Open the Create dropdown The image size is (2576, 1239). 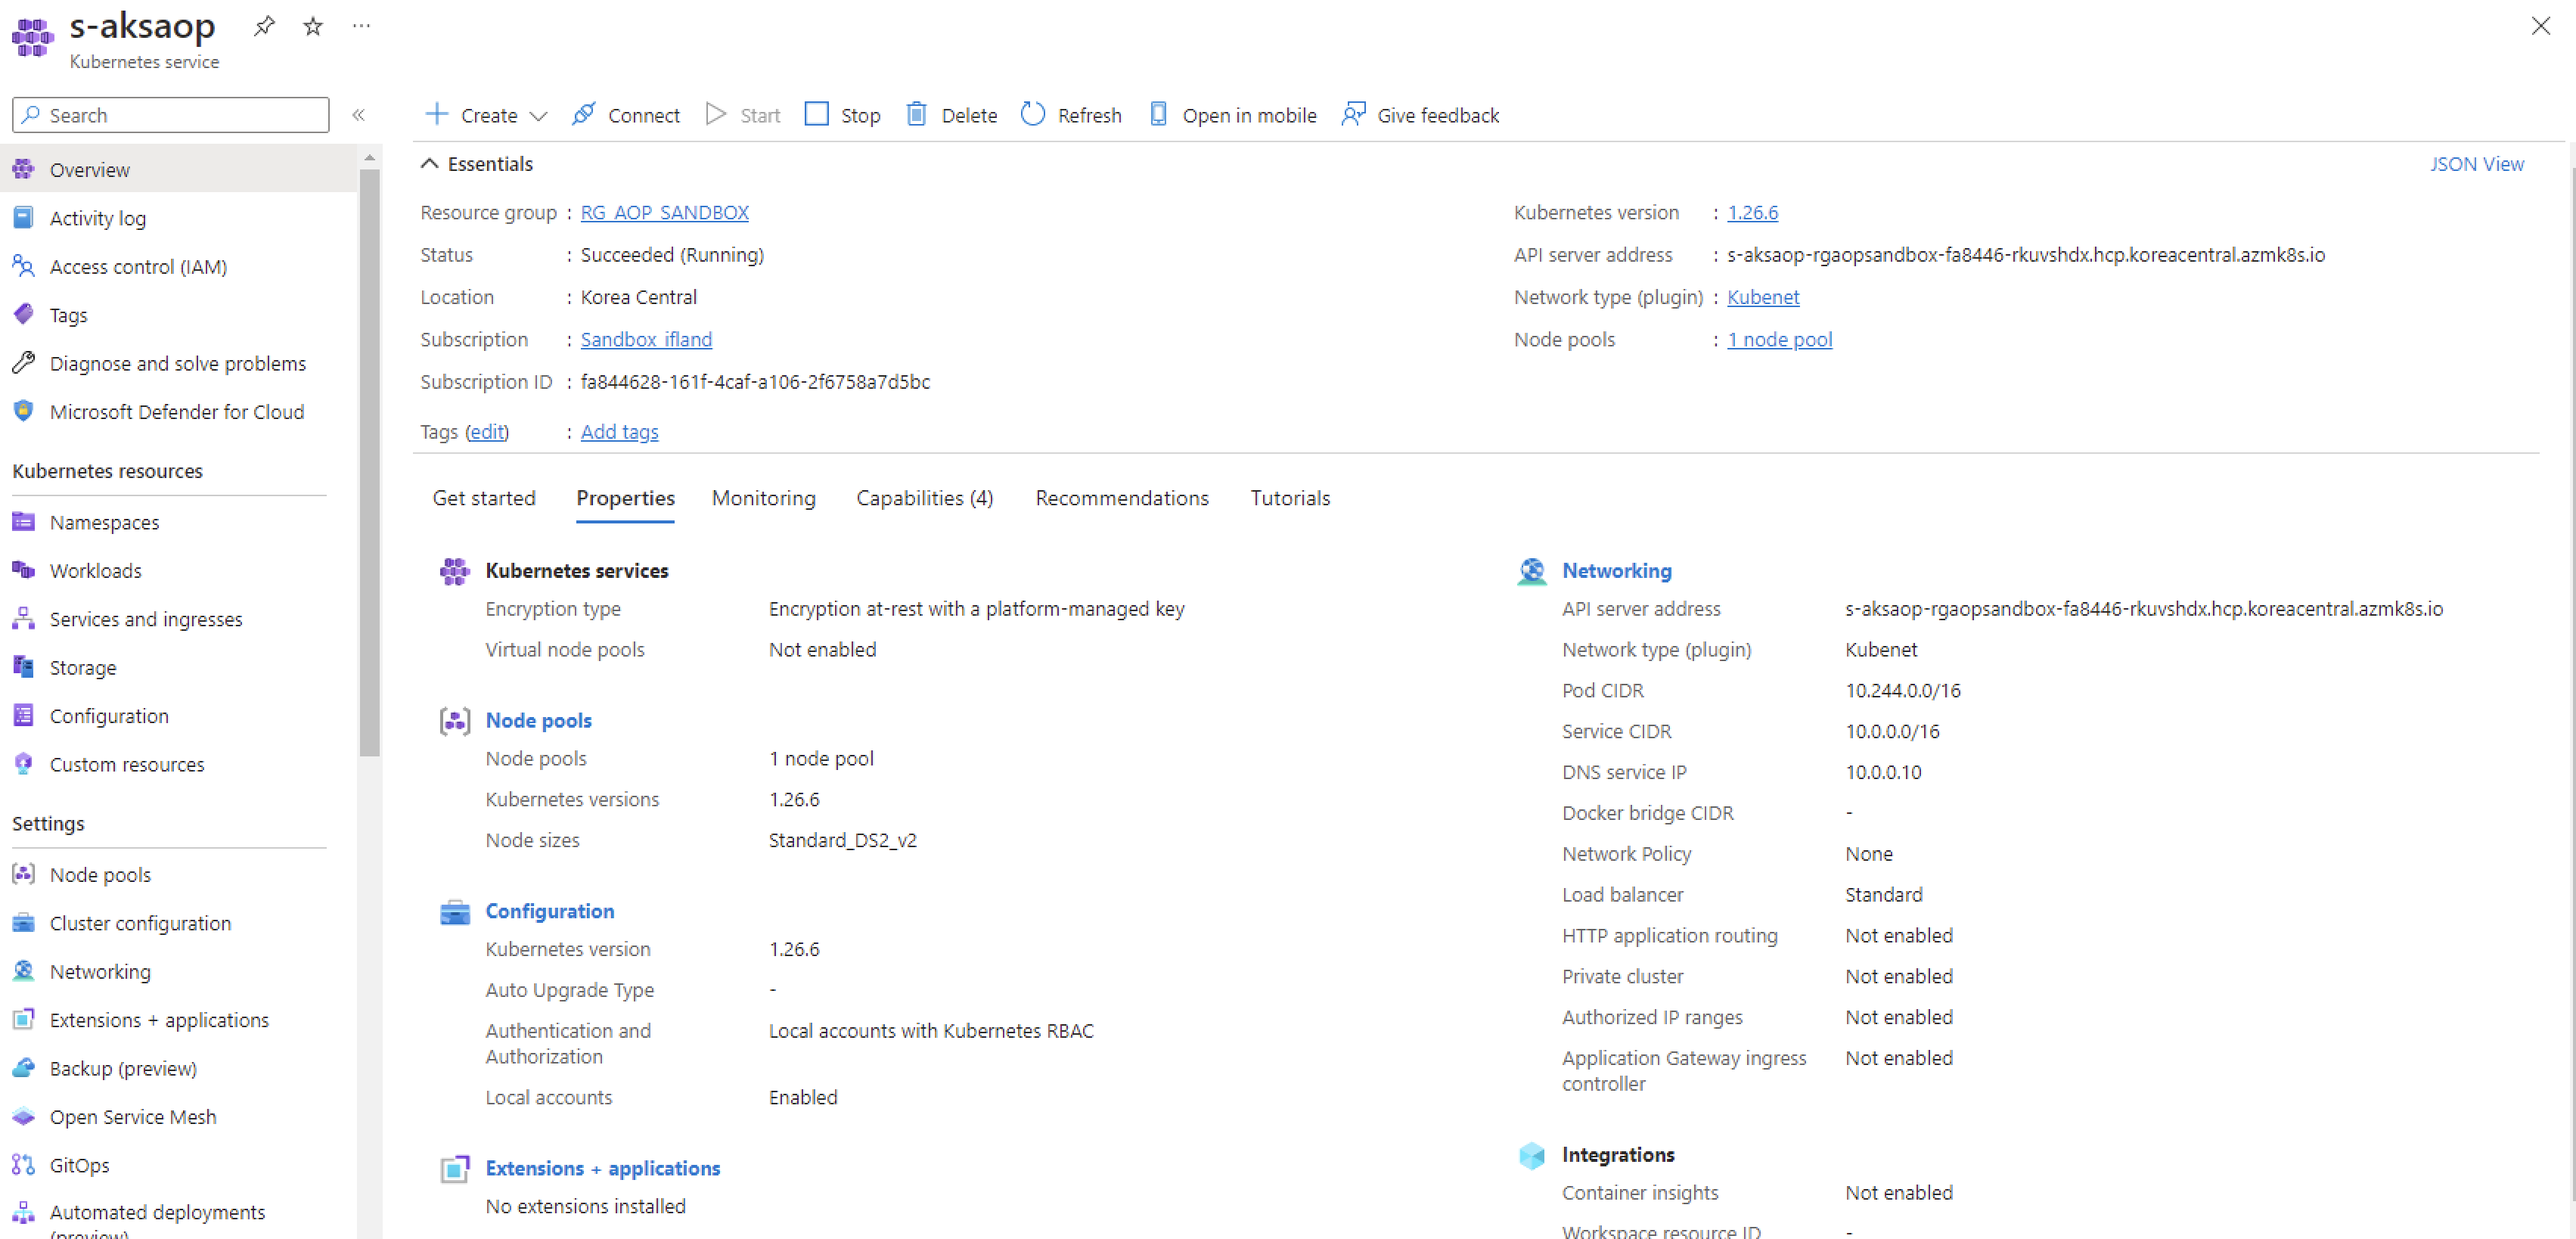tap(487, 115)
